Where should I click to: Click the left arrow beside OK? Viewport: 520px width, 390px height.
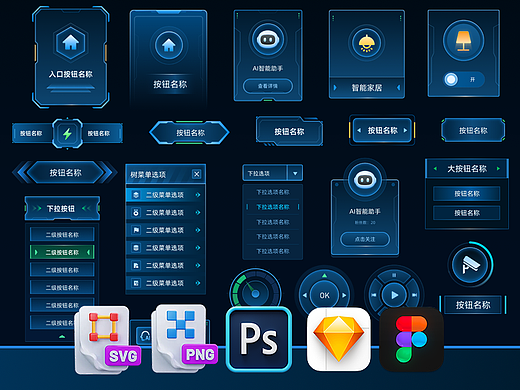click(x=304, y=295)
